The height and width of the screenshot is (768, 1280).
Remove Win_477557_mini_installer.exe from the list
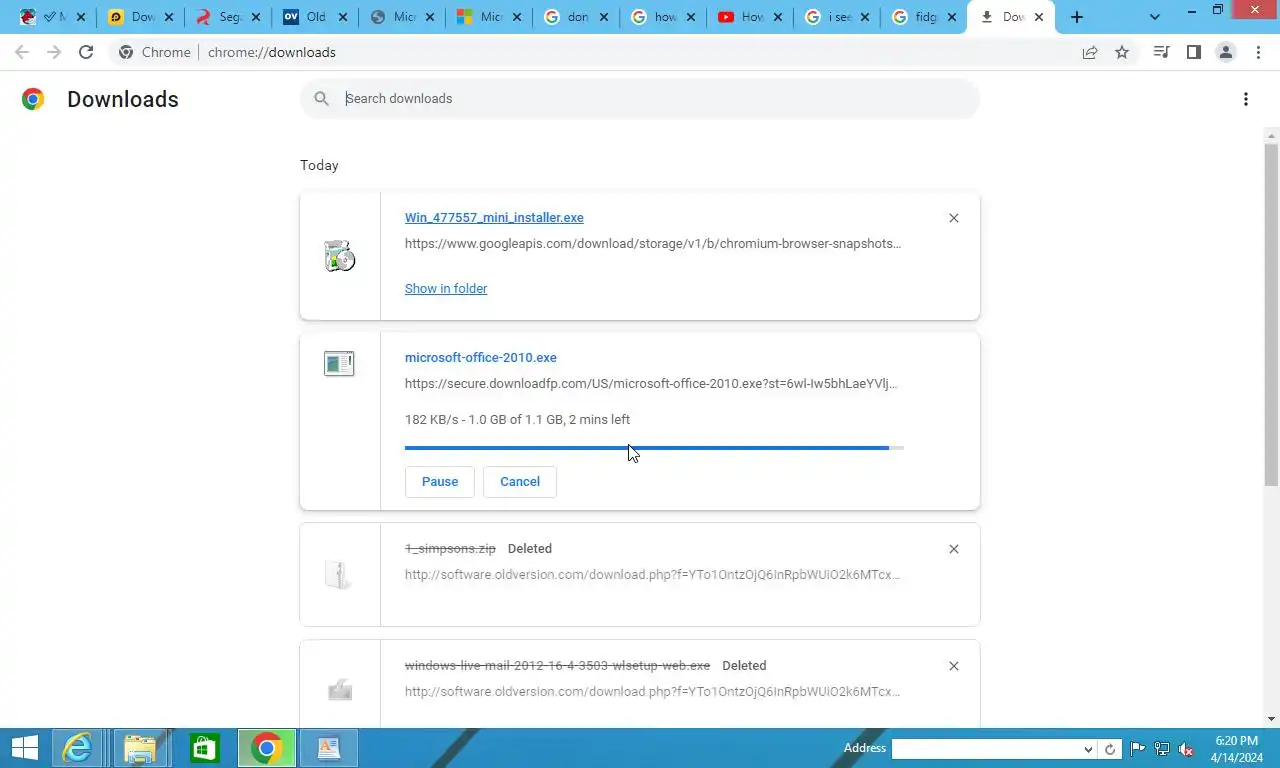(953, 218)
